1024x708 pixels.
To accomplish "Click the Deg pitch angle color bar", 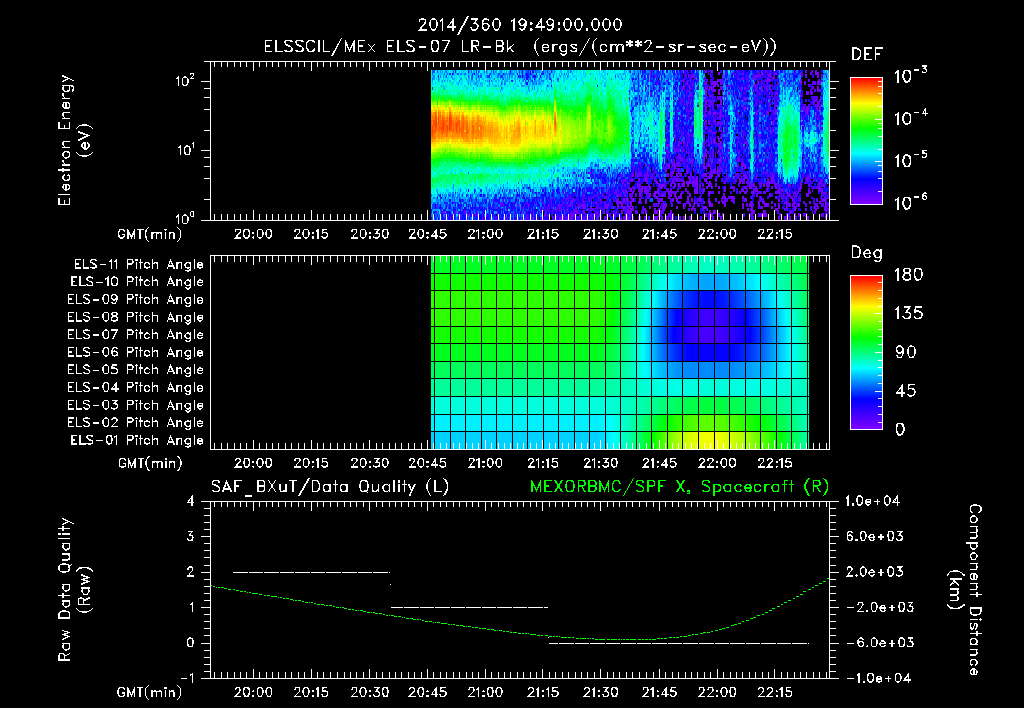I will pos(866,352).
